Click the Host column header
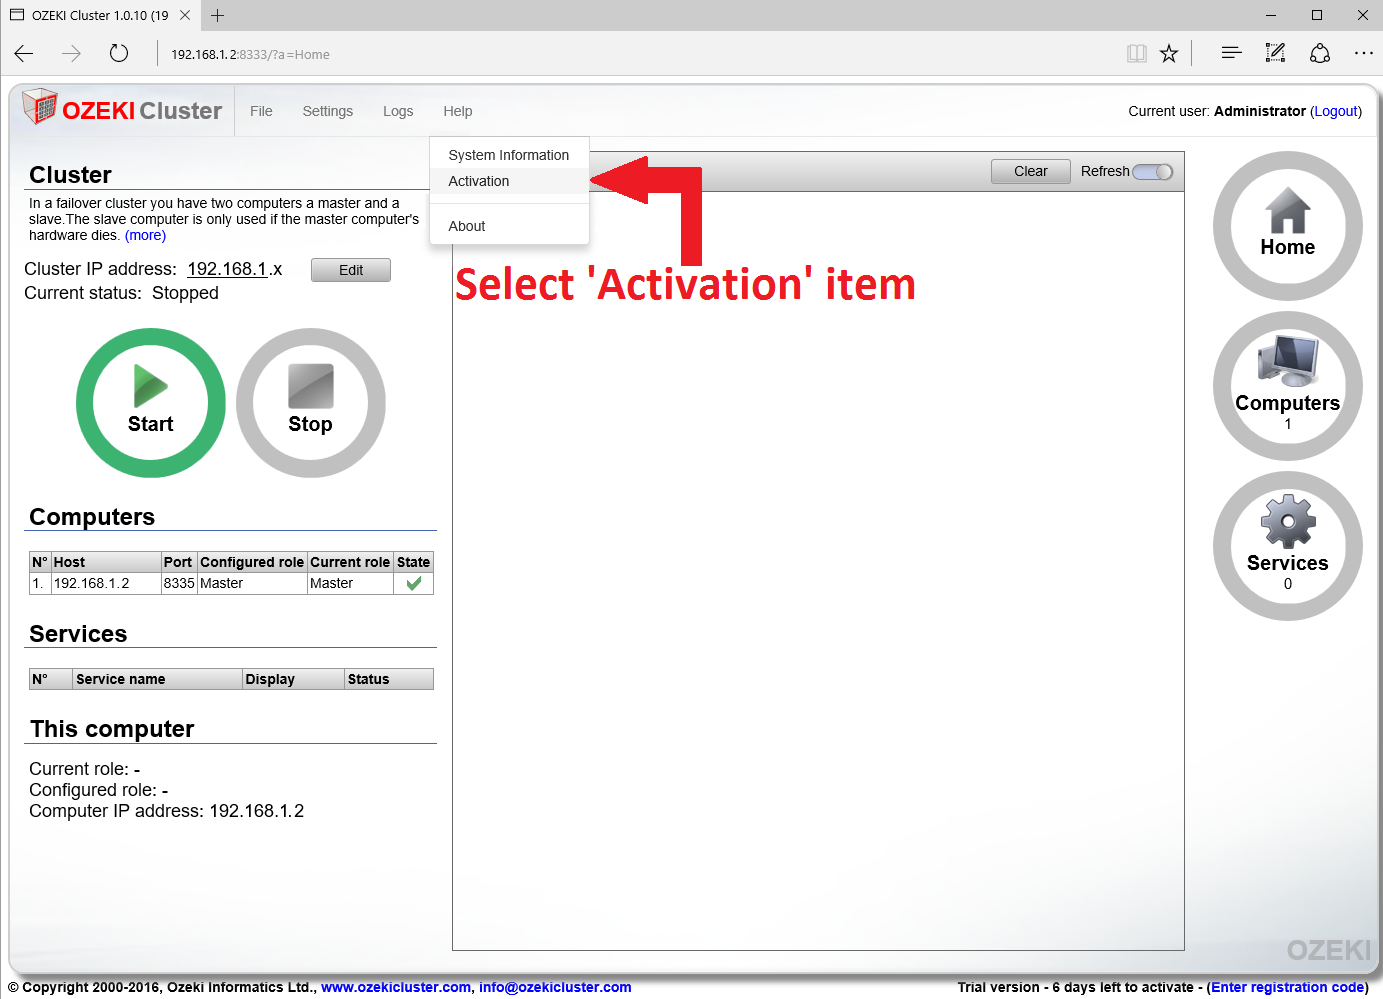The height and width of the screenshot is (999, 1383). [106, 562]
